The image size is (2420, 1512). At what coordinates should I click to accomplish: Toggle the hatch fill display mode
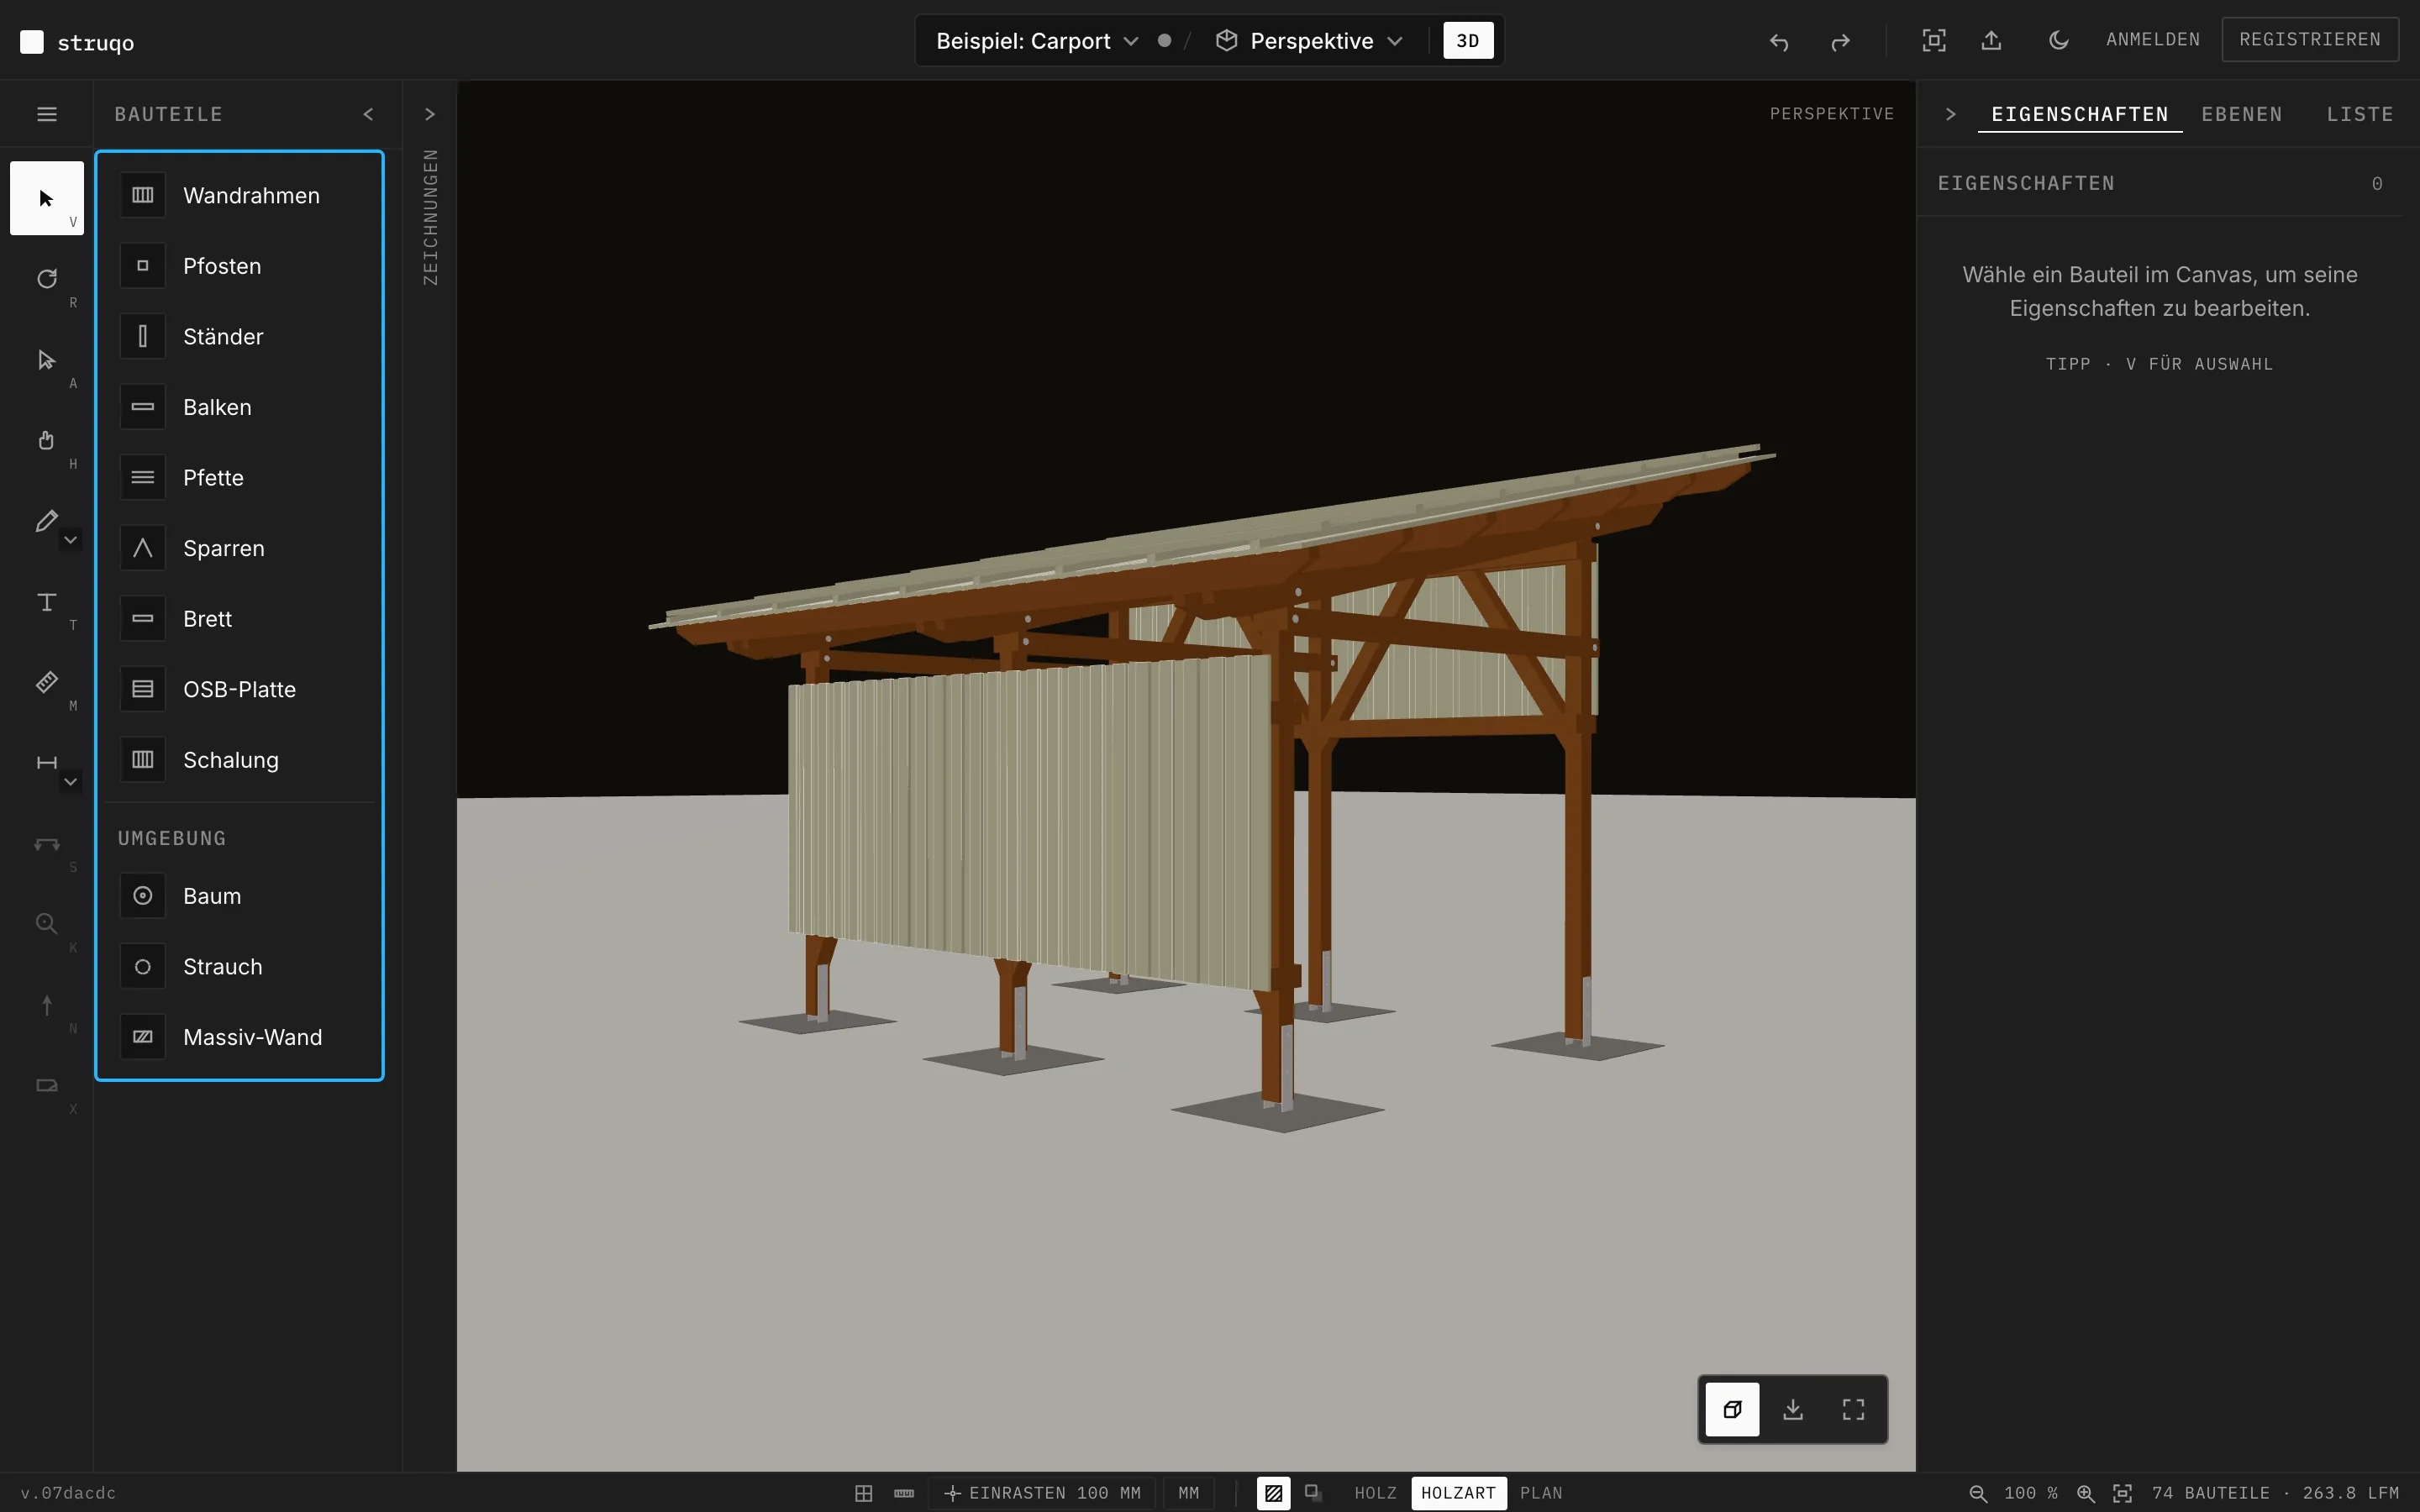(x=1273, y=1493)
